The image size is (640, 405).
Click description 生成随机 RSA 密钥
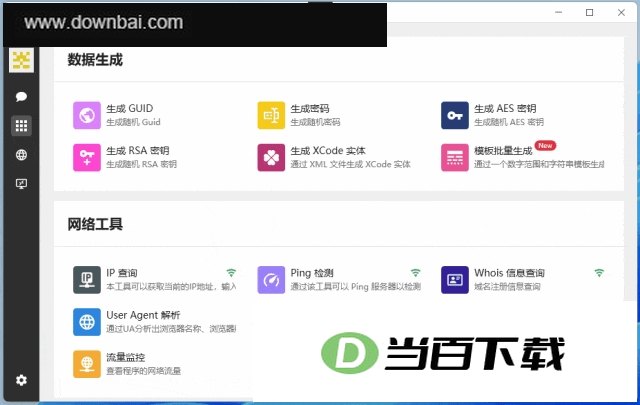click(x=141, y=164)
